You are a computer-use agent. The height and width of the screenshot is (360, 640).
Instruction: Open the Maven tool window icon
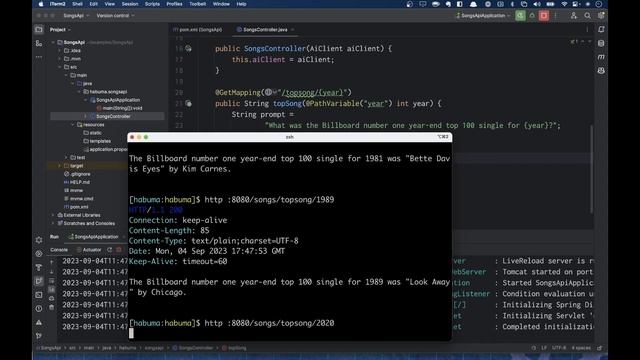(x=601, y=57)
